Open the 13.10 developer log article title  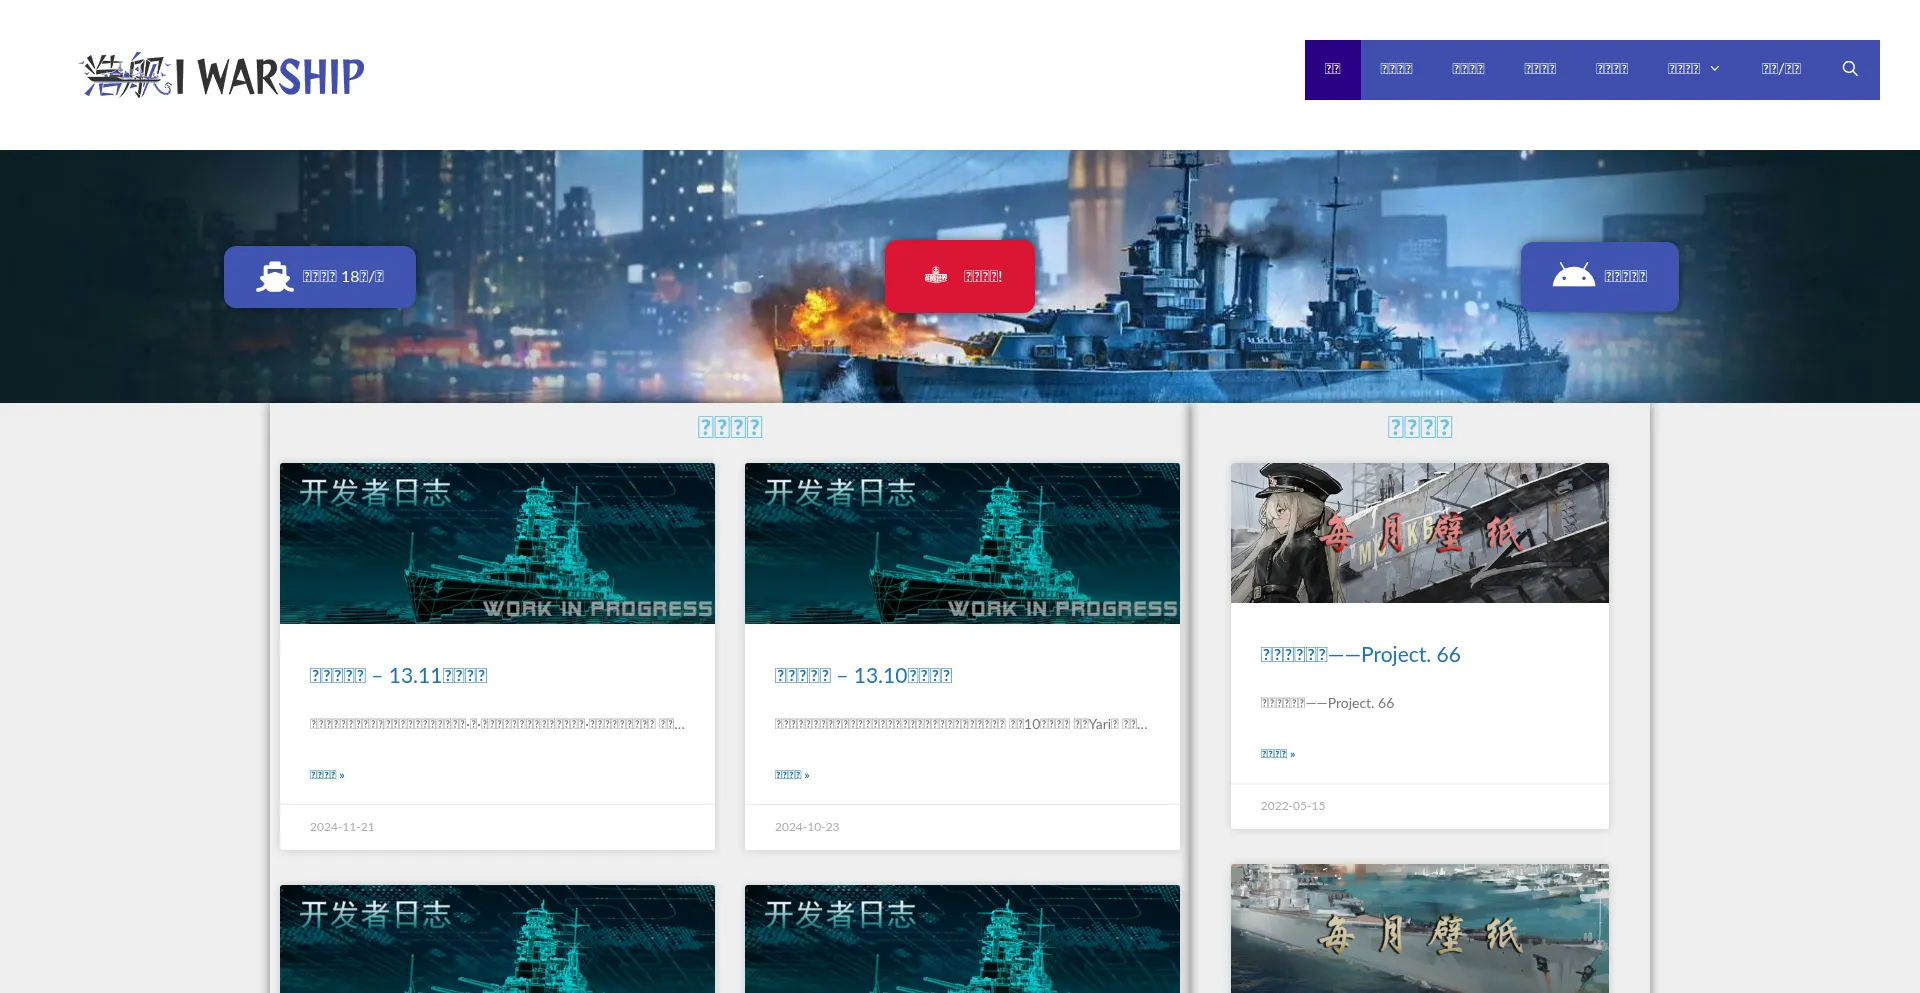click(863, 676)
